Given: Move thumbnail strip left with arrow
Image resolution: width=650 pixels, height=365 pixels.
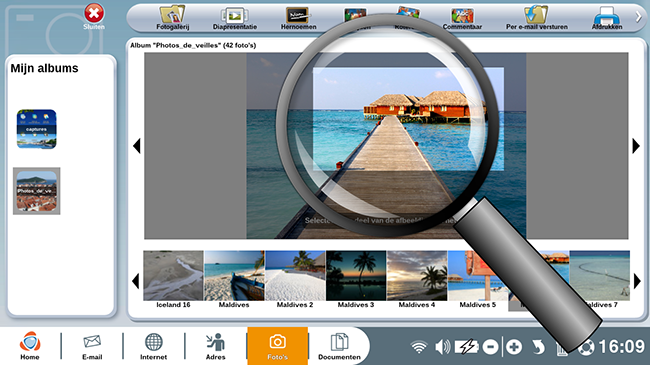Looking at the screenshot, I should click(x=136, y=281).
